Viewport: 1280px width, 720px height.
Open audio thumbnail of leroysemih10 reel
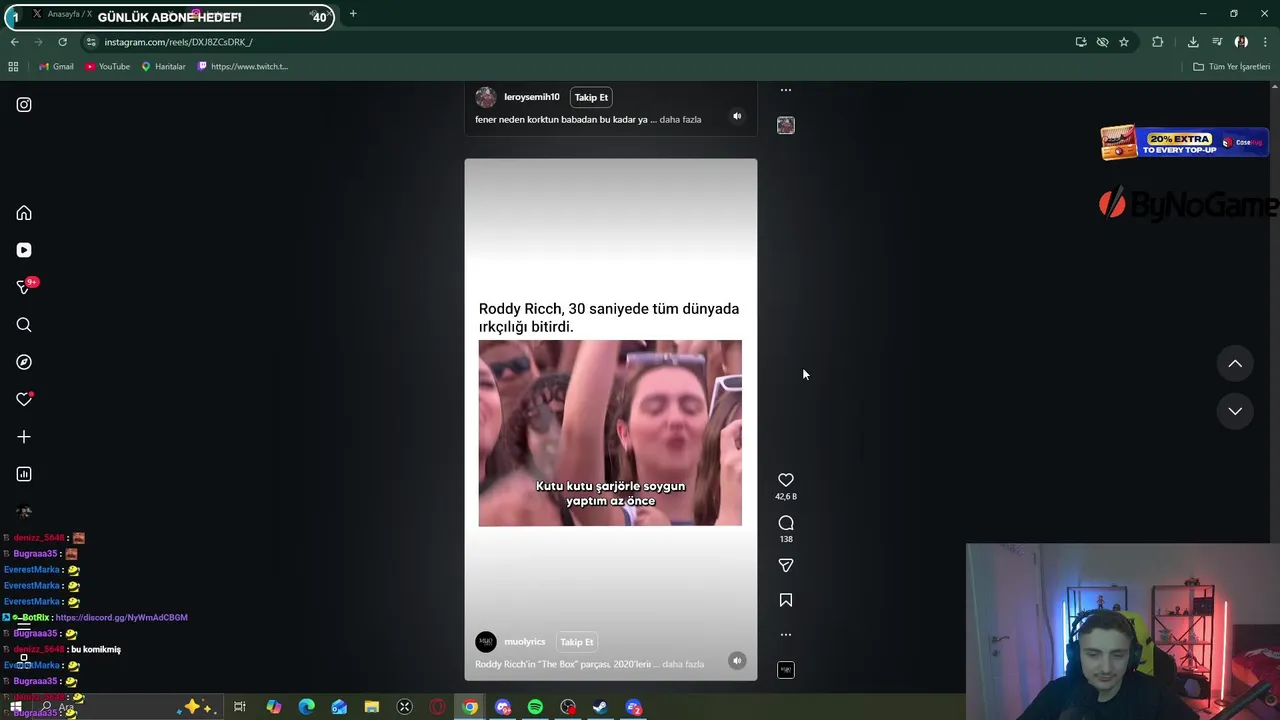tap(786, 125)
